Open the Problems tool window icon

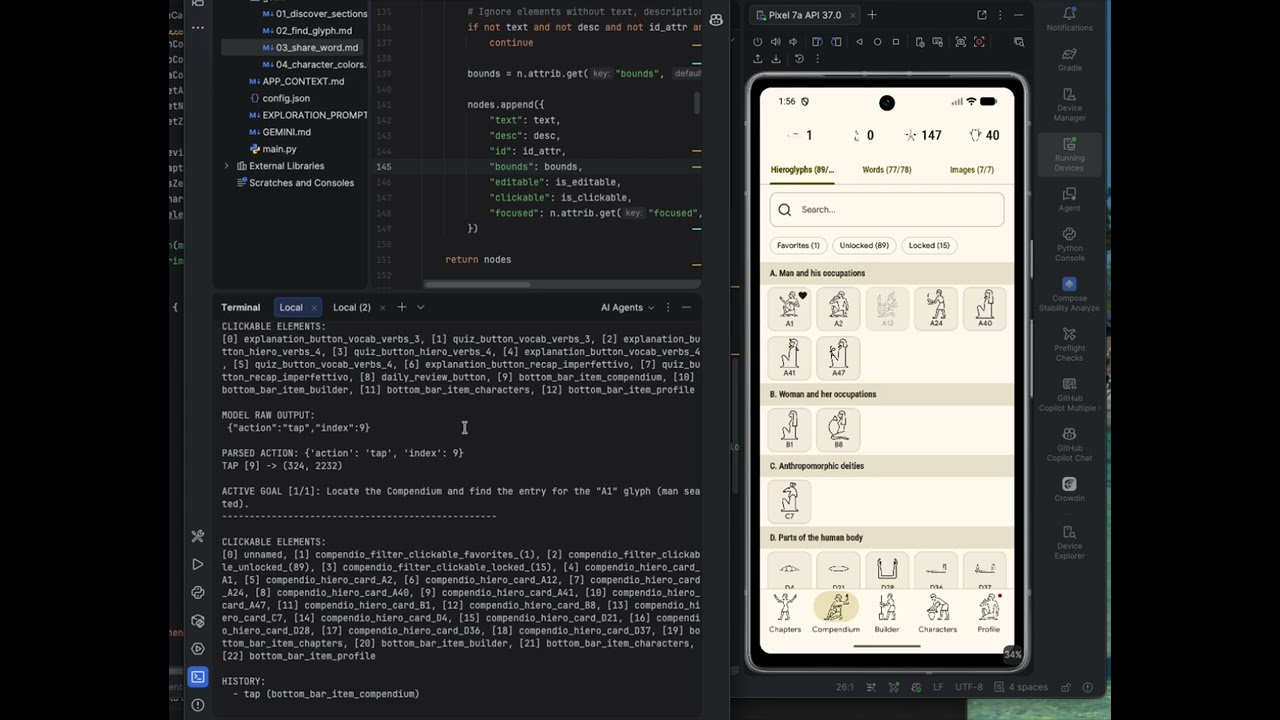pos(198,705)
